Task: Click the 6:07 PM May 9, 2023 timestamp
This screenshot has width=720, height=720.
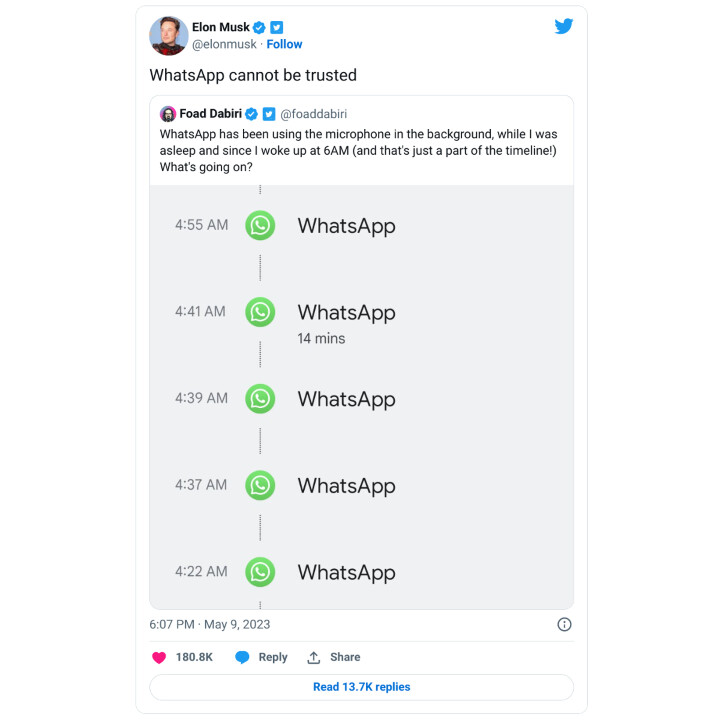Action: click(210, 624)
